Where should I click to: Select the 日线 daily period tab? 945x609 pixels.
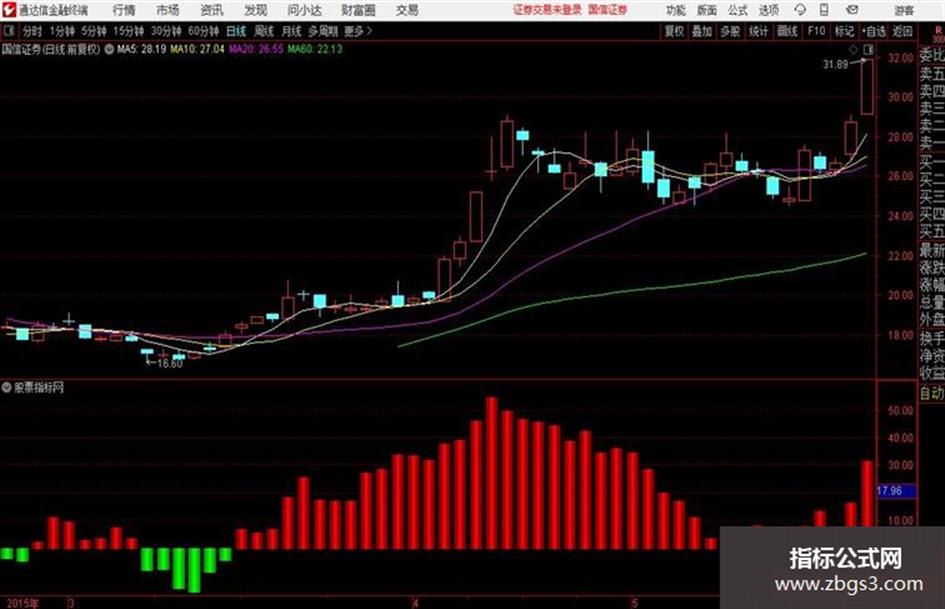tap(236, 31)
